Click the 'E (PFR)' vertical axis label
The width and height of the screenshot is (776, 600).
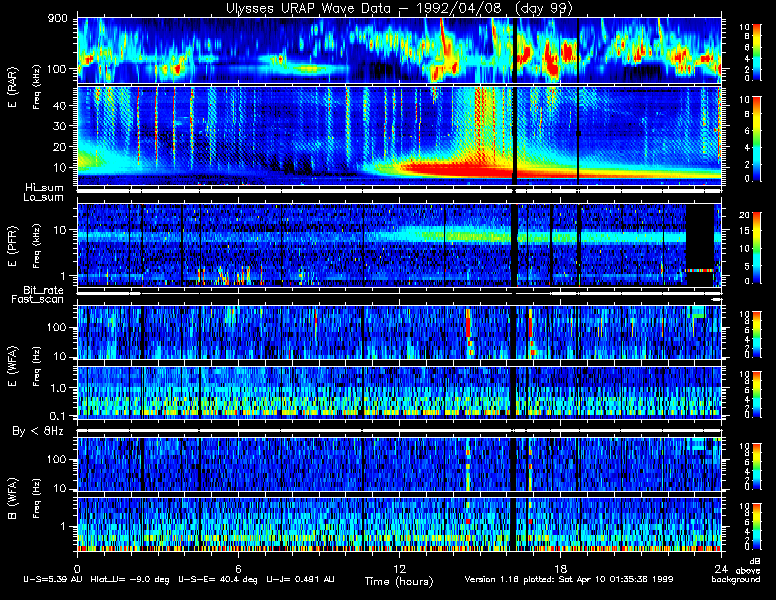tap(12, 246)
